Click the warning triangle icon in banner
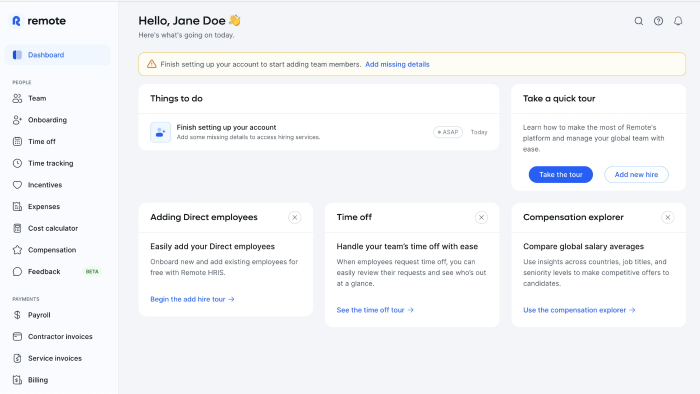Viewport: 700px width, 394px height. (152, 64)
